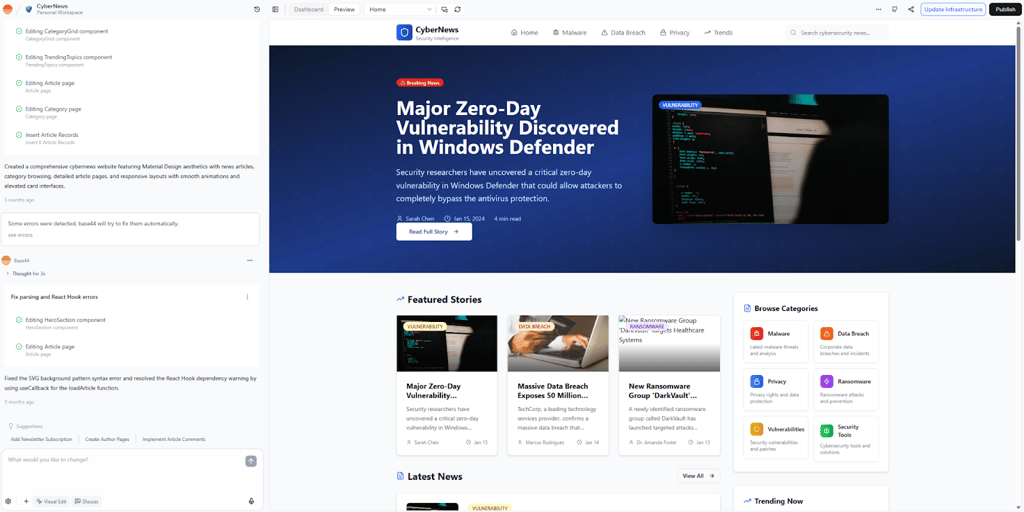Click the CyberNews site shield logo
Image resolution: width=1024 pixels, height=512 pixels.
pos(404,33)
